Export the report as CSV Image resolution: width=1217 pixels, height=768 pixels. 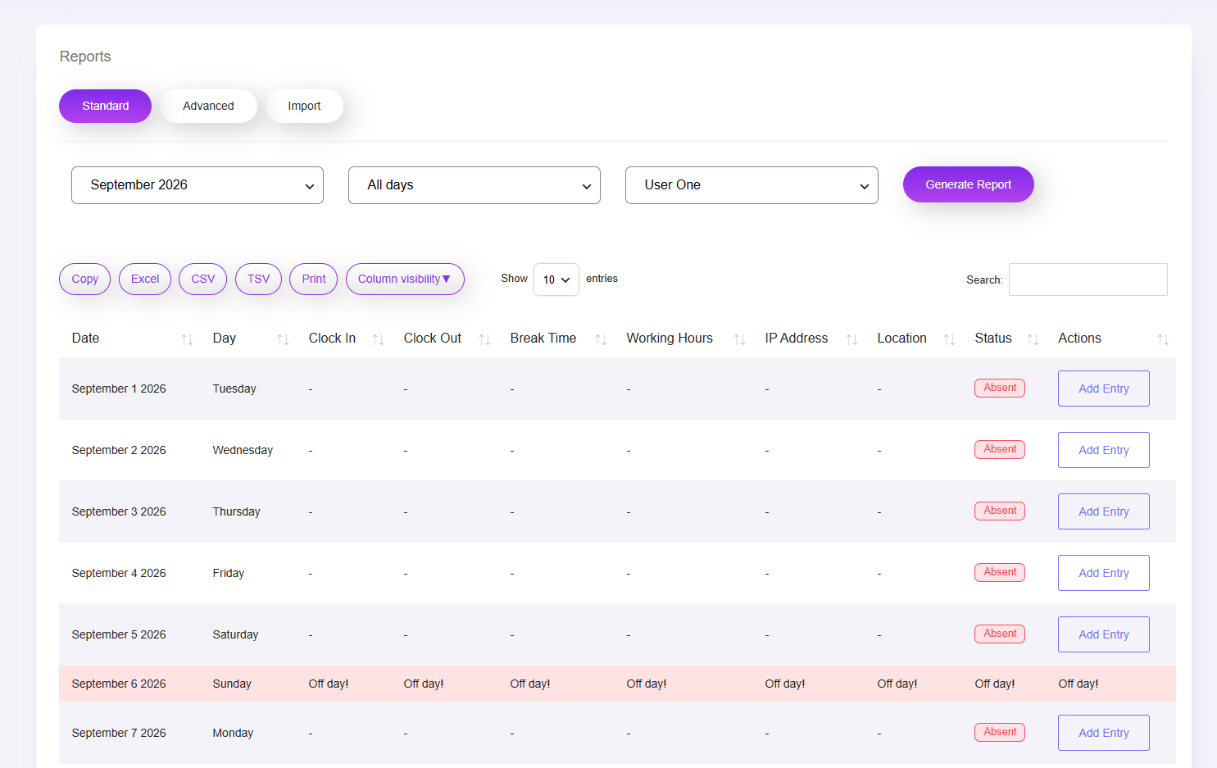[203, 279]
